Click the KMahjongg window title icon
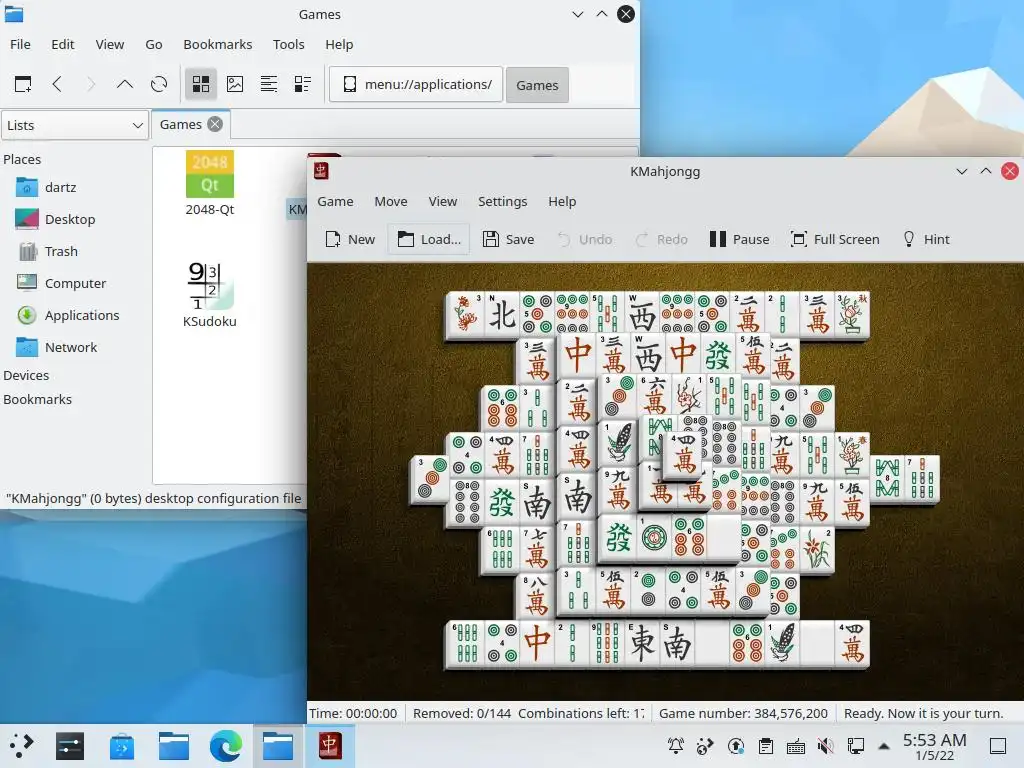This screenshot has width=1024, height=768. click(321, 171)
